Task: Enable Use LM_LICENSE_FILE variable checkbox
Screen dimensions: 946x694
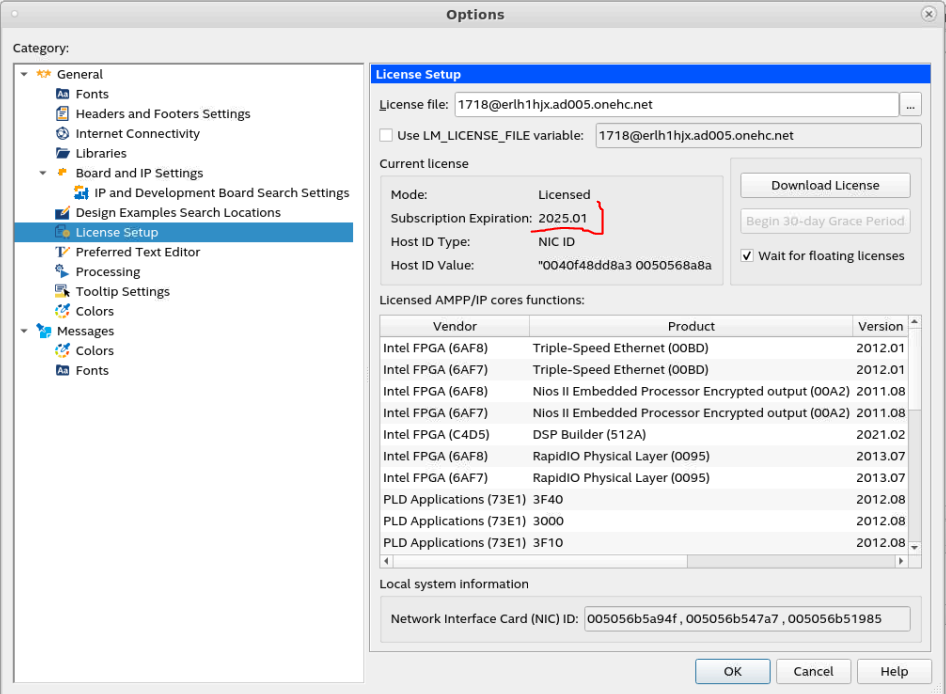Action: pyautogui.click(x=386, y=135)
